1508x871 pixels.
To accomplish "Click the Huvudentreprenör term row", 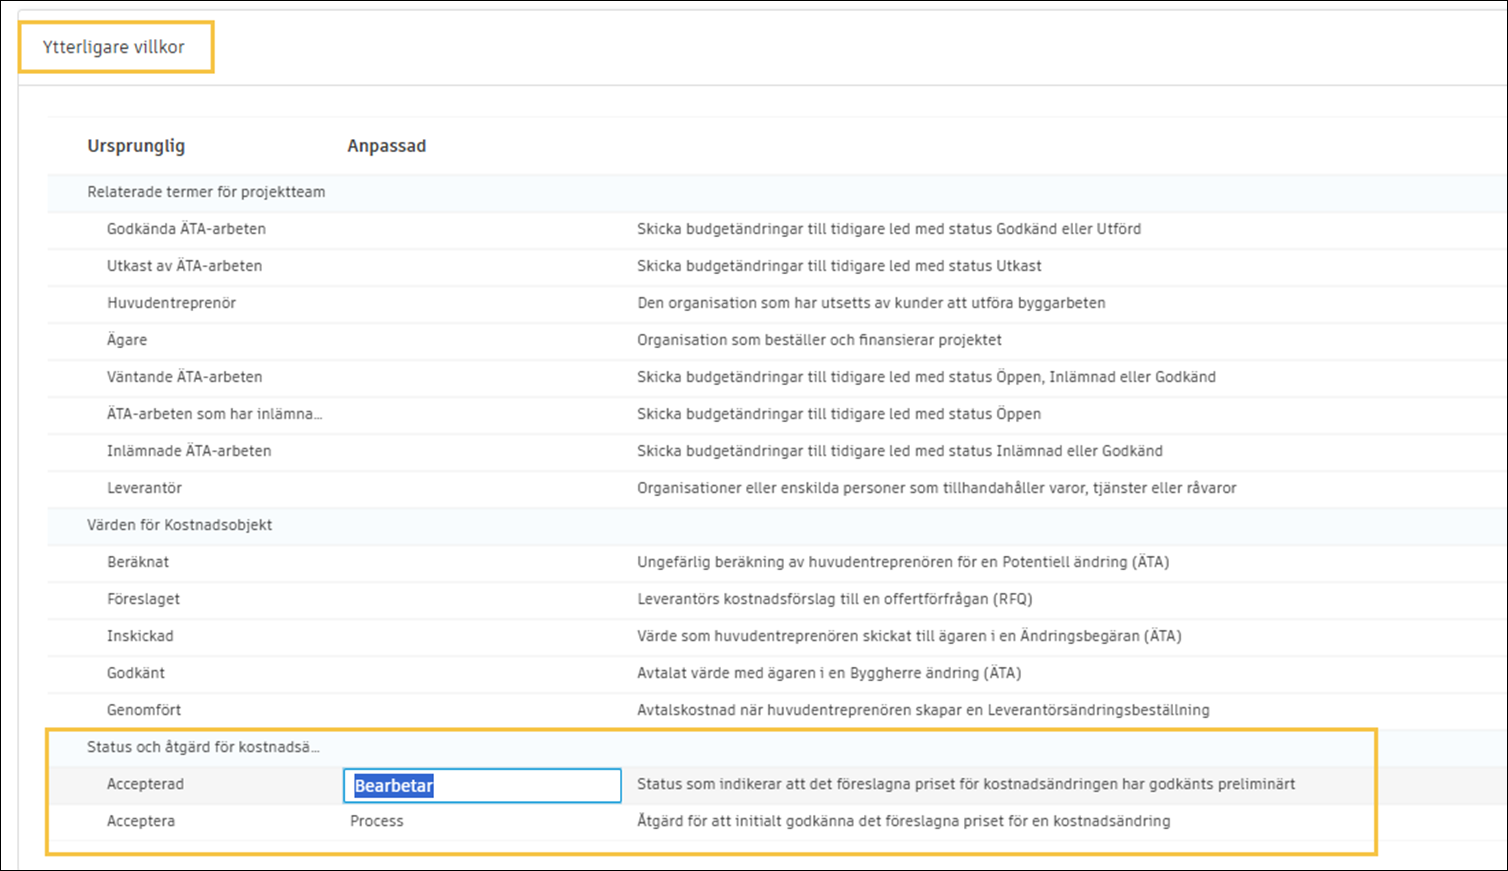I will point(171,303).
